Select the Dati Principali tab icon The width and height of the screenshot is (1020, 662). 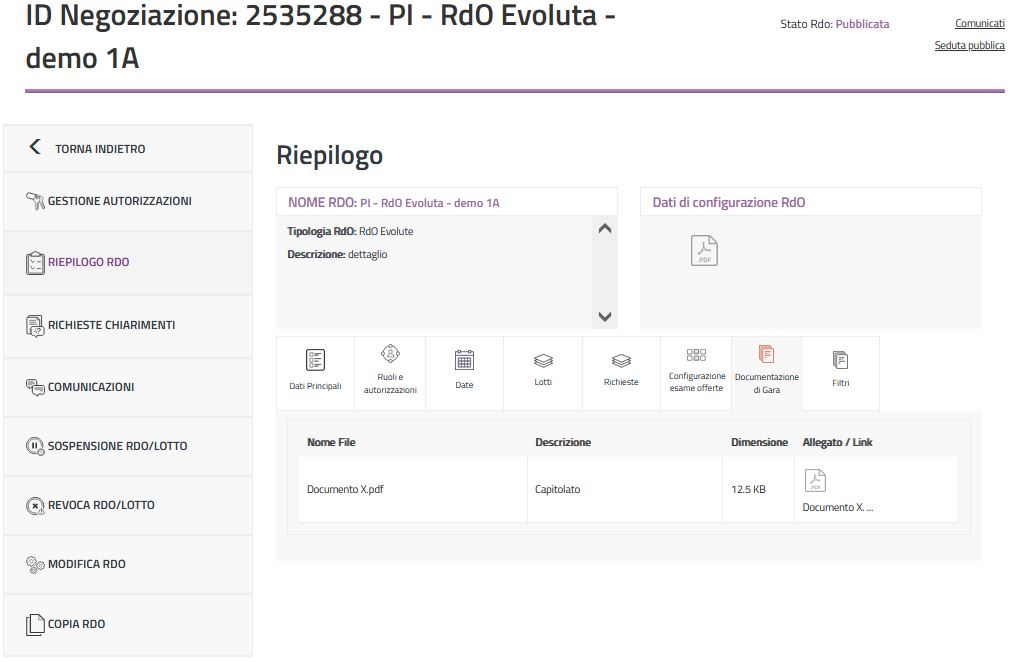click(315, 361)
